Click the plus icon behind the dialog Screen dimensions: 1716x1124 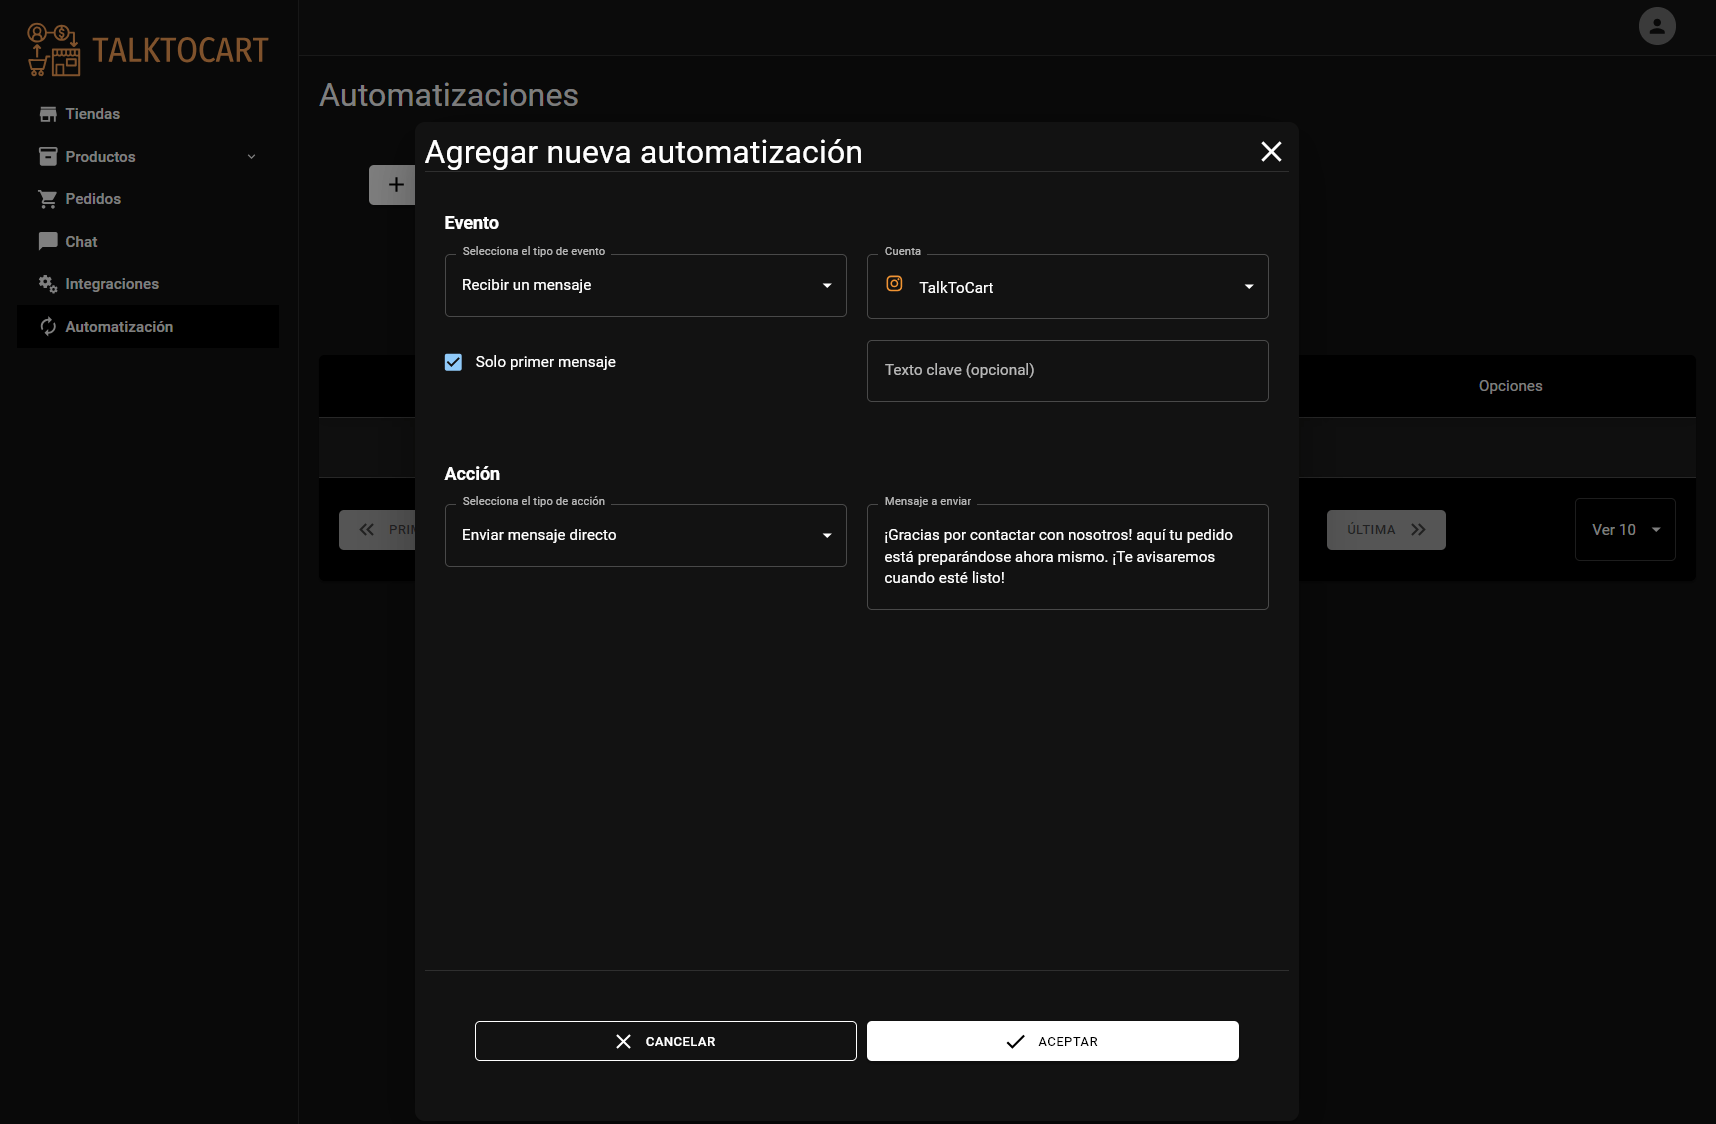(395, 185)
